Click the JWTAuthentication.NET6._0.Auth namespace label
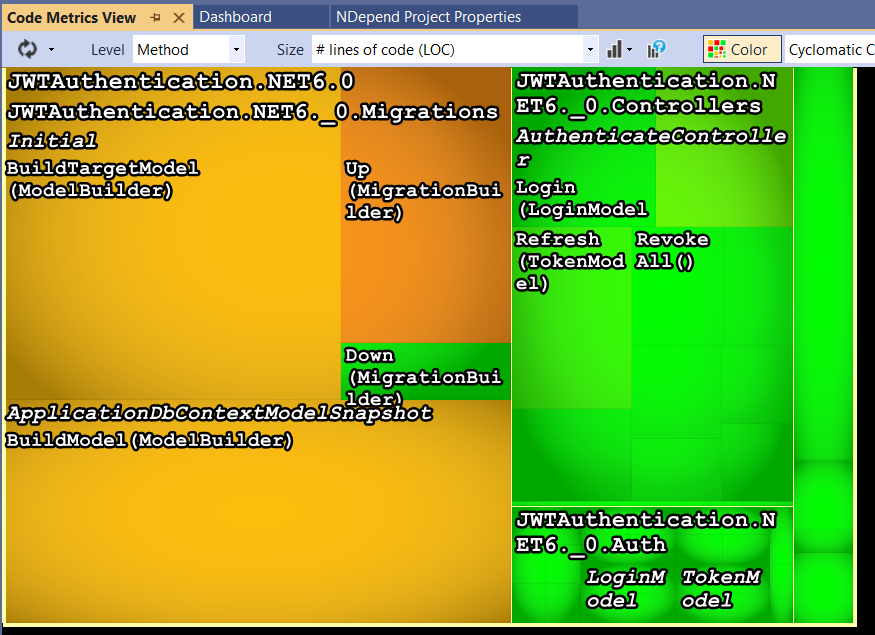 click(x=646, y=532)
